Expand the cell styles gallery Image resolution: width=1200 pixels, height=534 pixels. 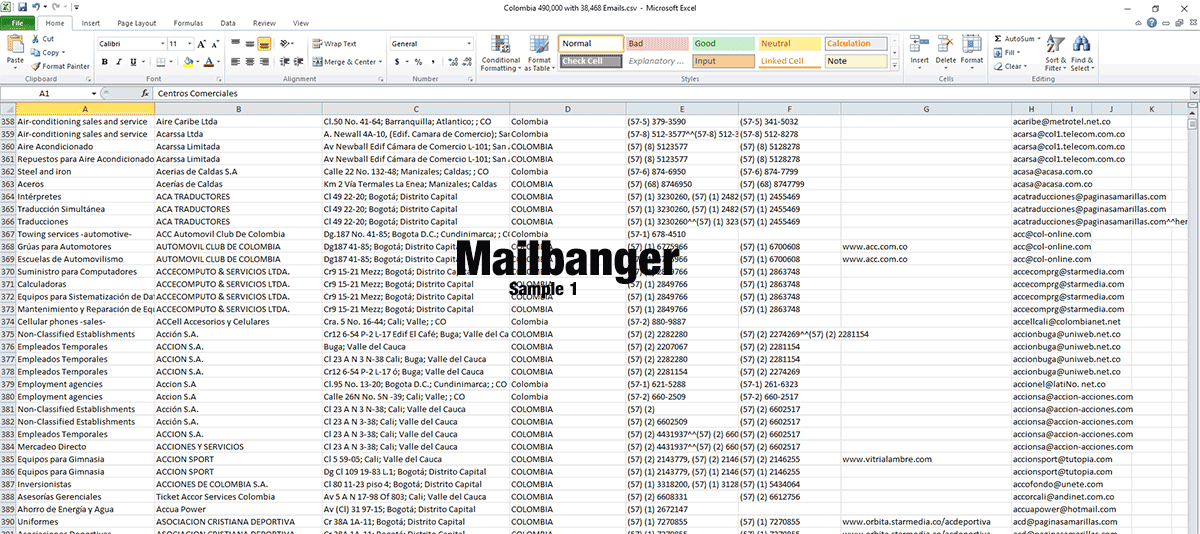click(x=893, y=63)
